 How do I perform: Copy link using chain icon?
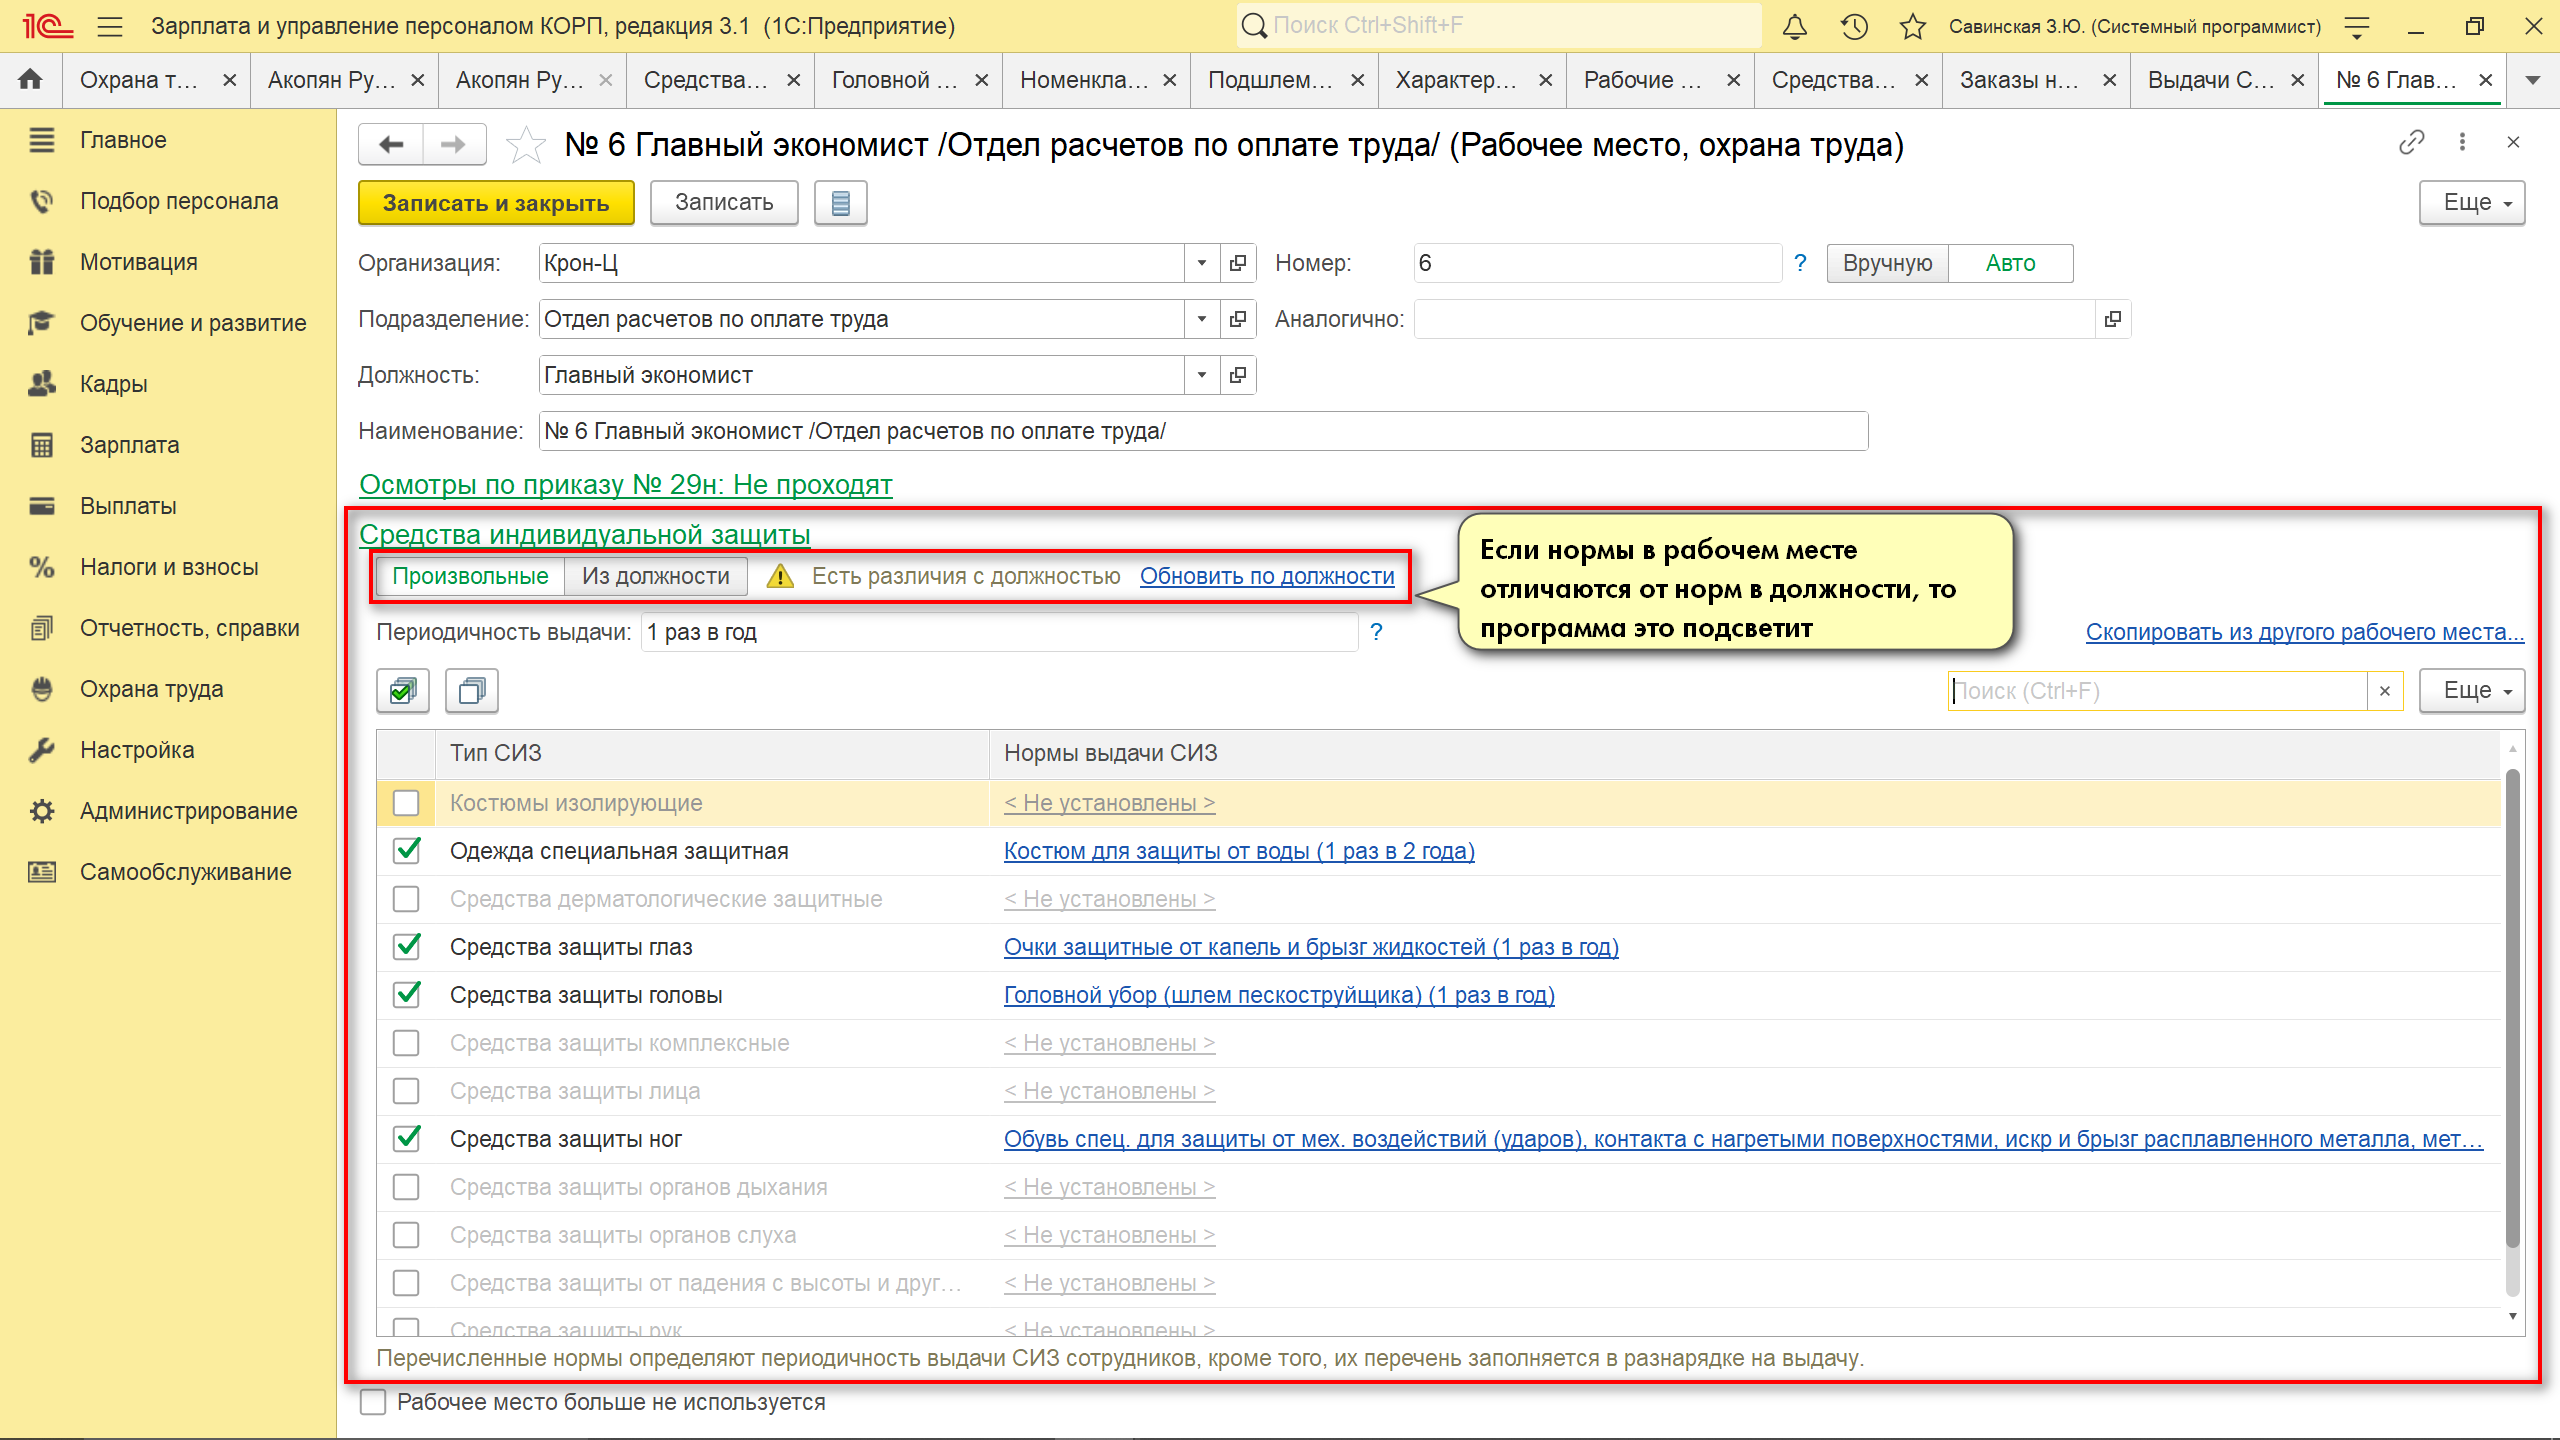pyautogui.click(x=2411, y=143)
